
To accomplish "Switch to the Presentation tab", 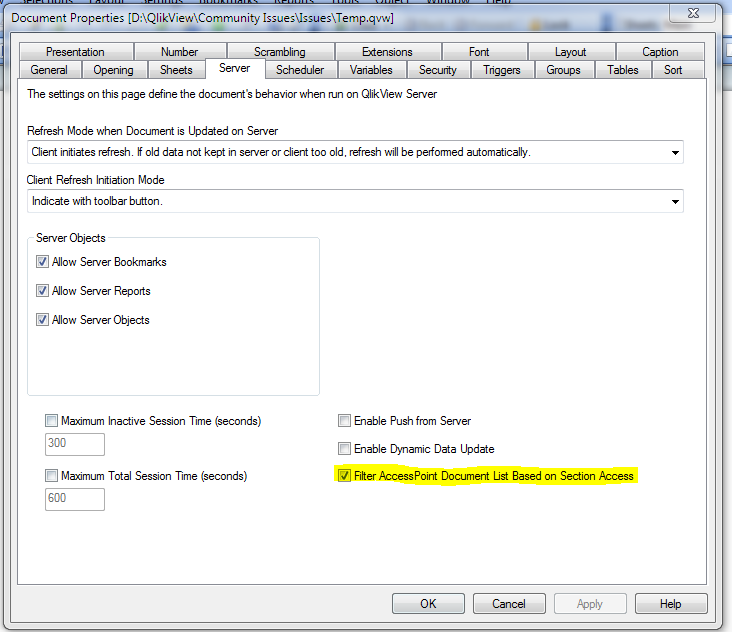I will pos(76,52).
